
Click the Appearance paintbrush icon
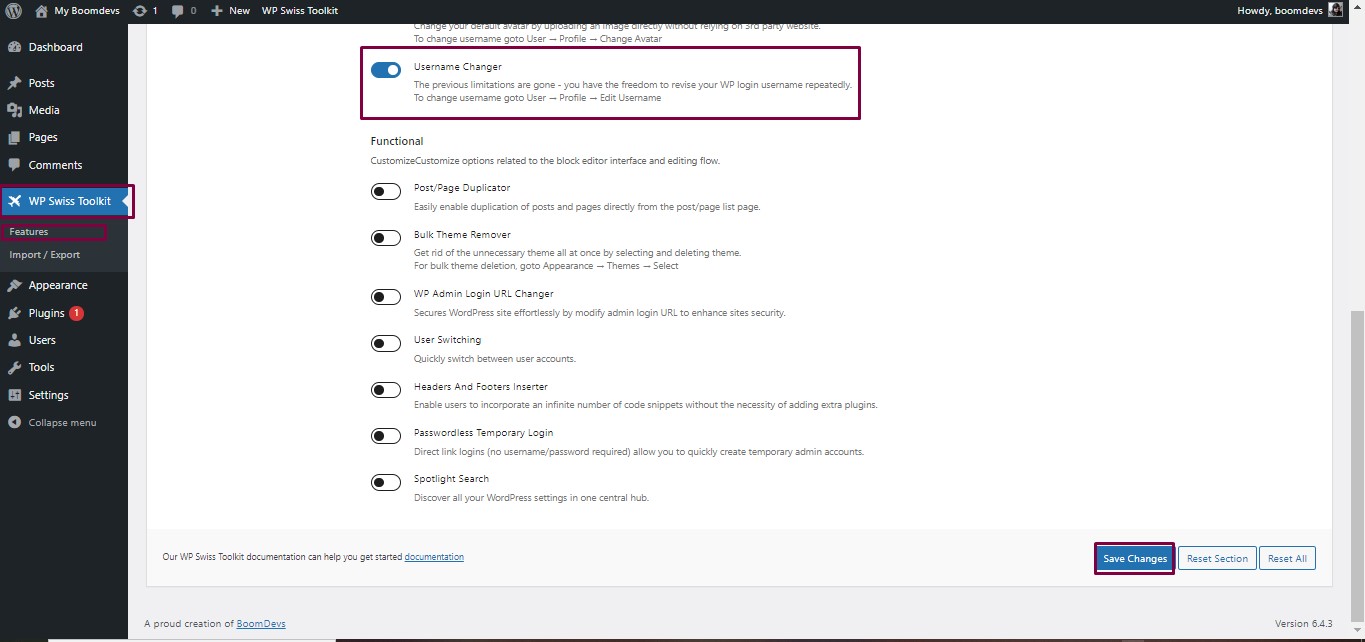click(x=14, y=285)
